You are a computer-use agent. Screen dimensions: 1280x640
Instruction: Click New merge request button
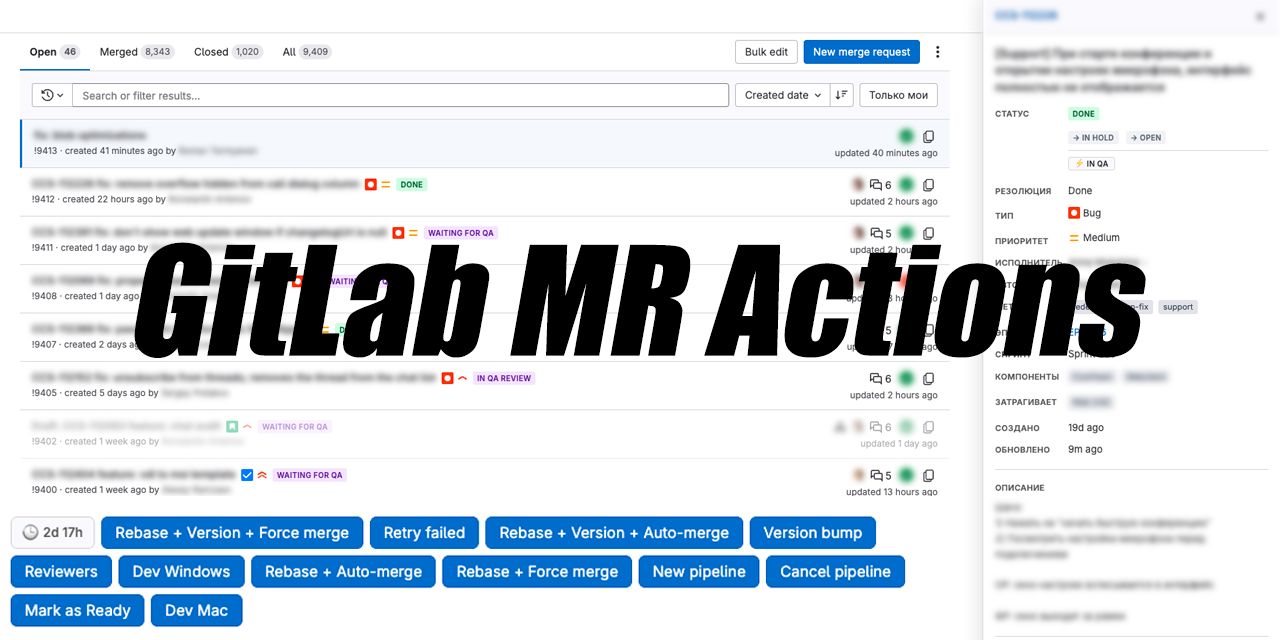click(x=862, y=52)
